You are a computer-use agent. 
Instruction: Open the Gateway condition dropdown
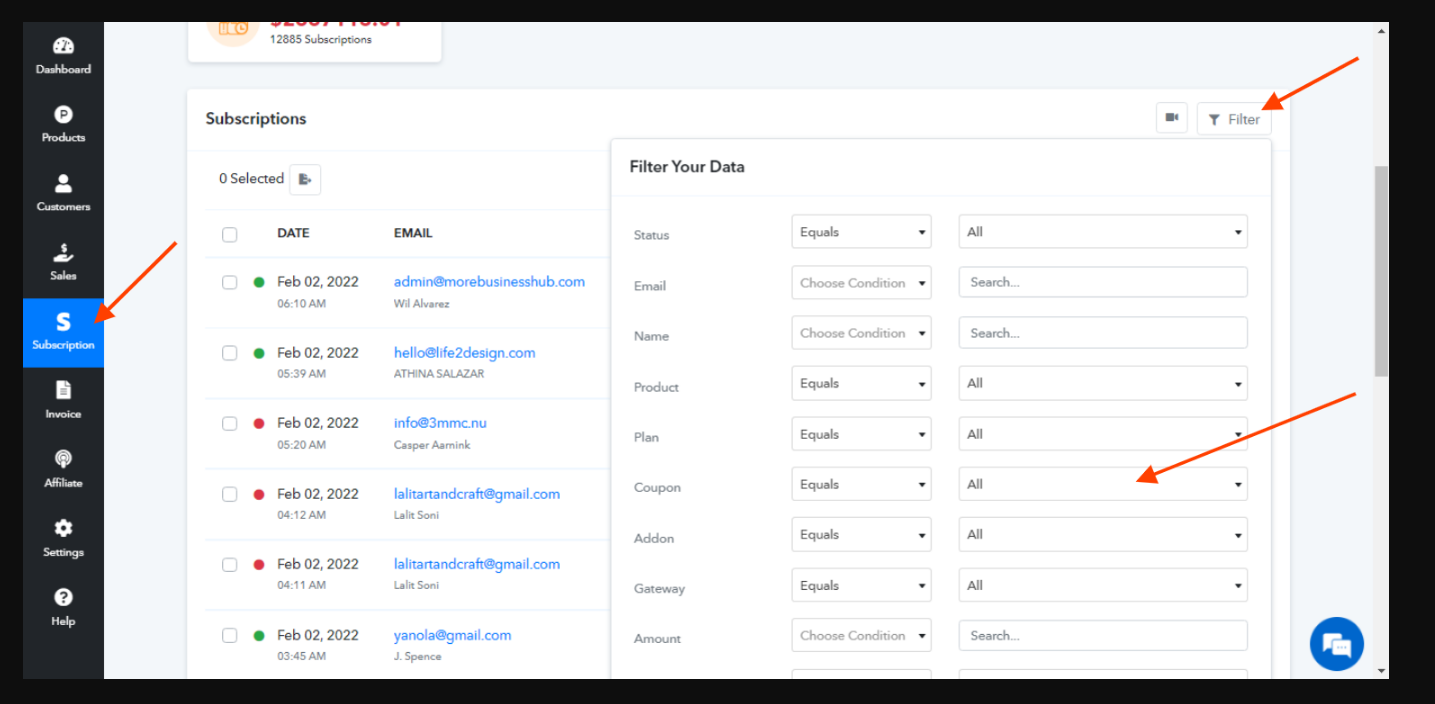(861, 585)
